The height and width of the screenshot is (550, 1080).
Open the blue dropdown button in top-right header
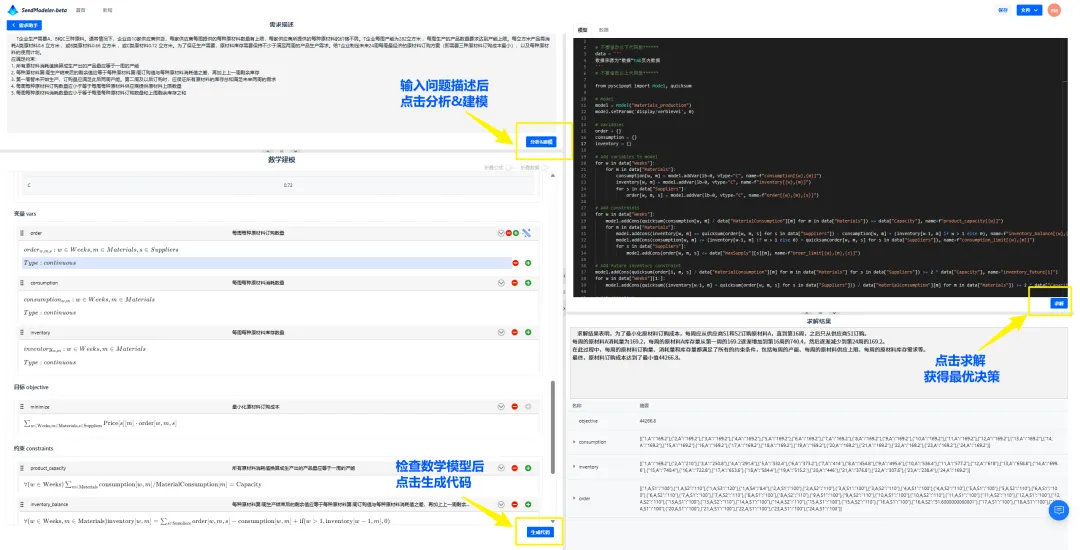click(x=1028, y=10)
